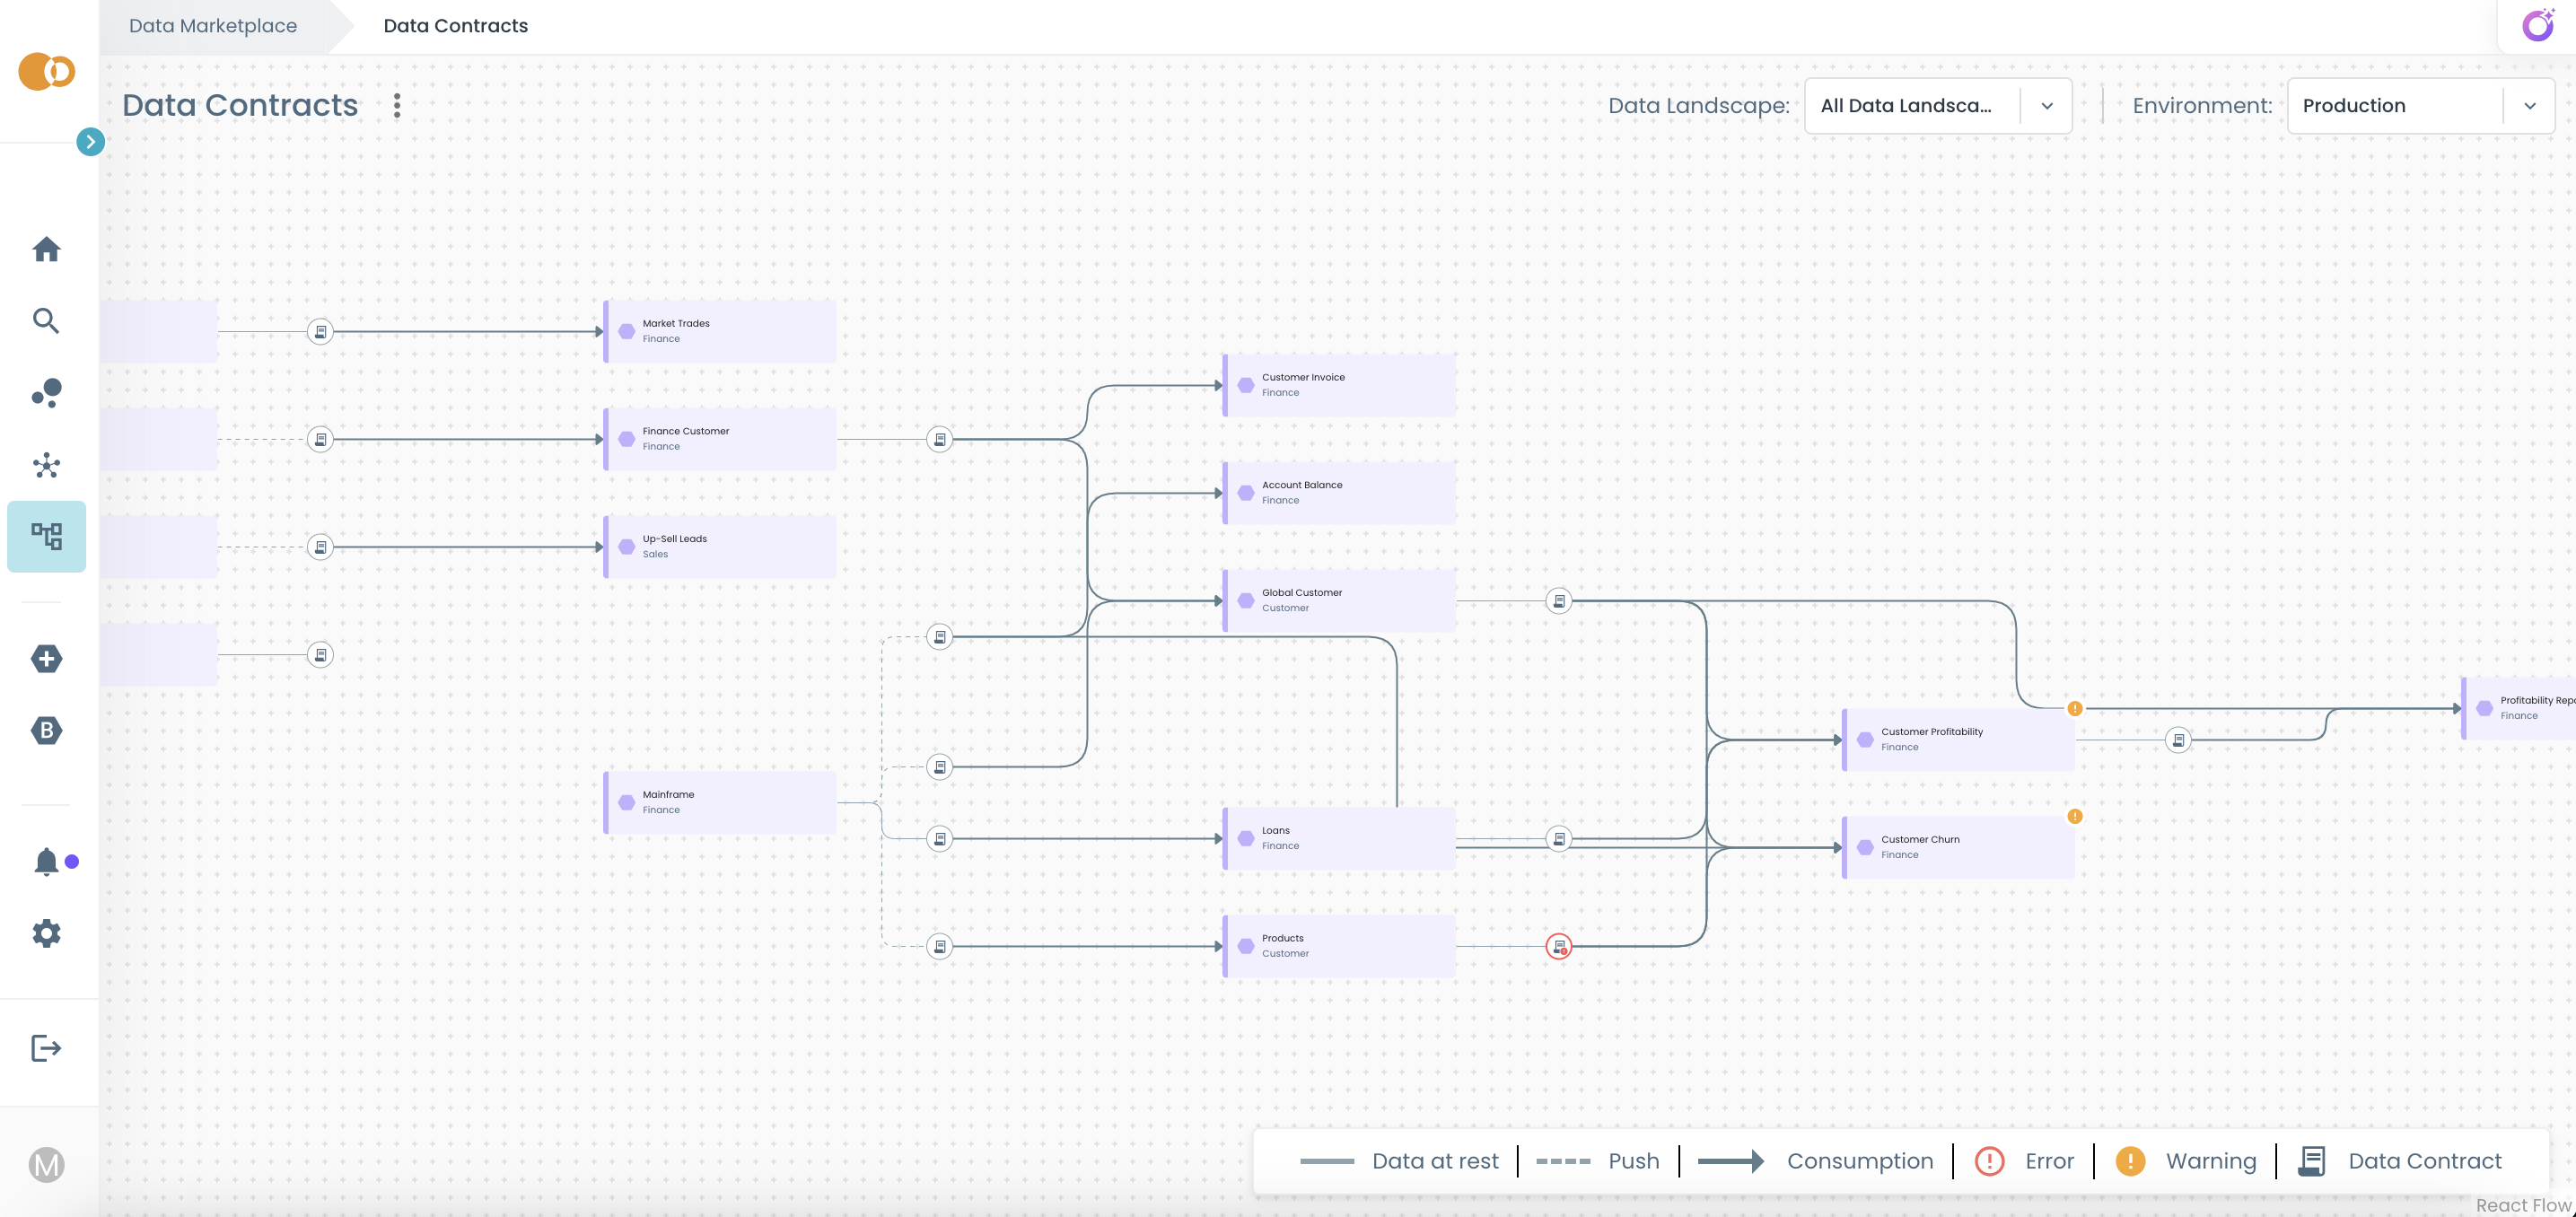Open the notifications bell icon
2576x1217 pixels.
click(46, 861)
